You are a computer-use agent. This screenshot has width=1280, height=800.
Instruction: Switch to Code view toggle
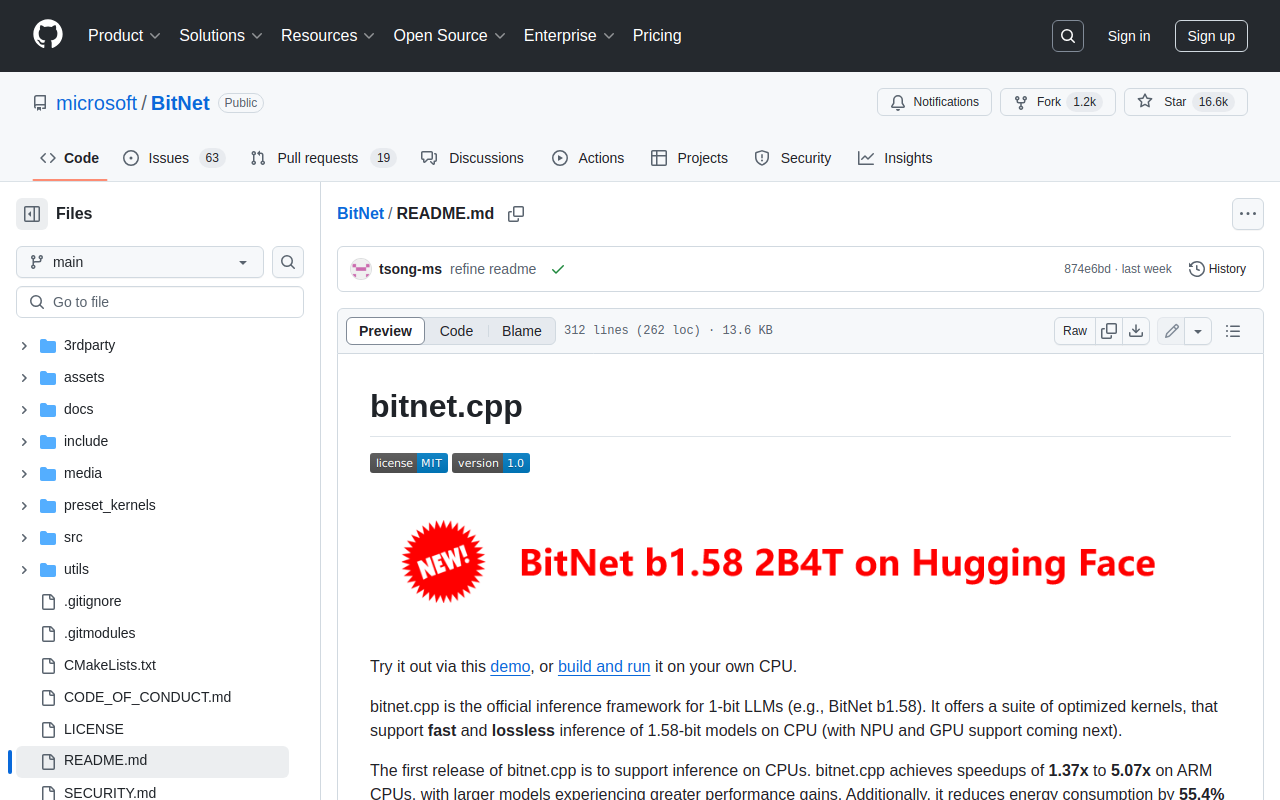pos(456,331)
